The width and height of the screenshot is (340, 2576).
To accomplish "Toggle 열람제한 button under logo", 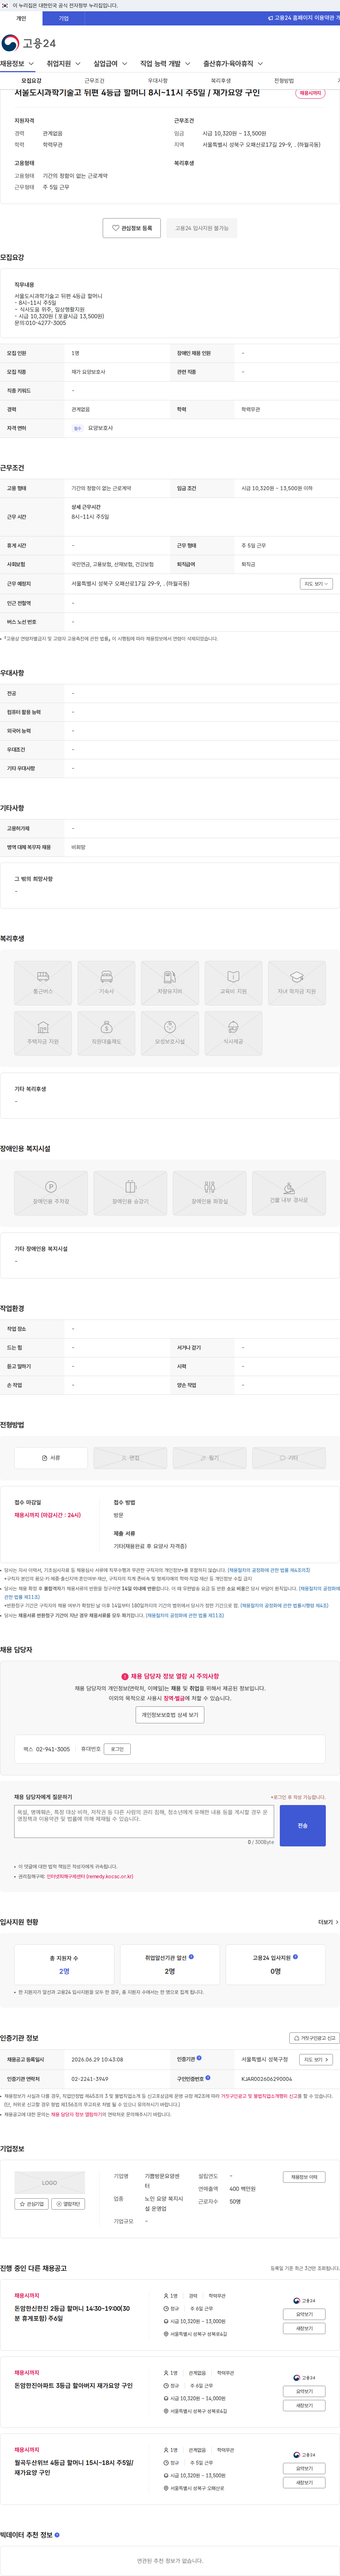I will point(68,2204).
